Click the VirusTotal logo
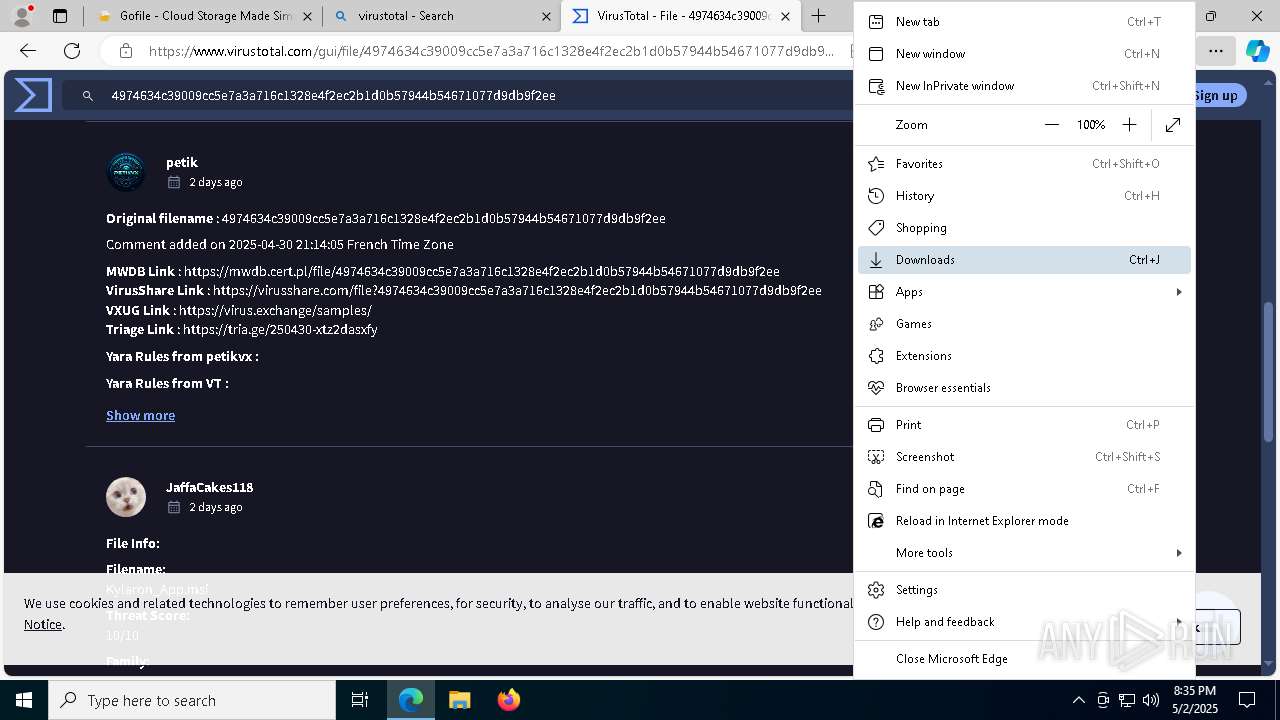The height and width of the screenshot is (720, 1280). click(x=33, y=96)
